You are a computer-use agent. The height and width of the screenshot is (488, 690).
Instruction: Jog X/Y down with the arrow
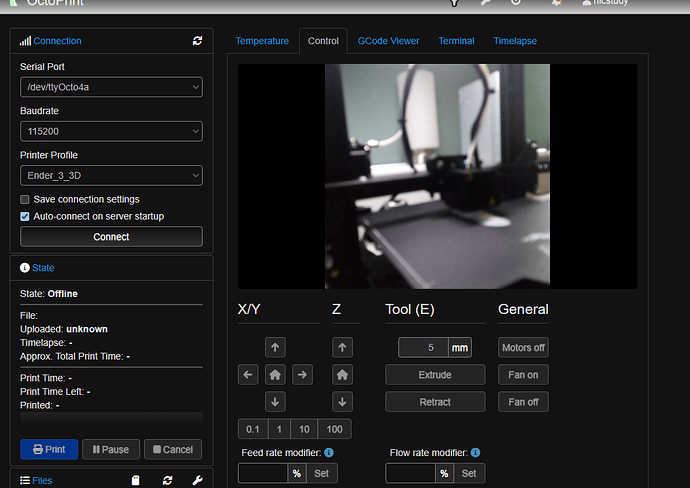pos(275,402)
